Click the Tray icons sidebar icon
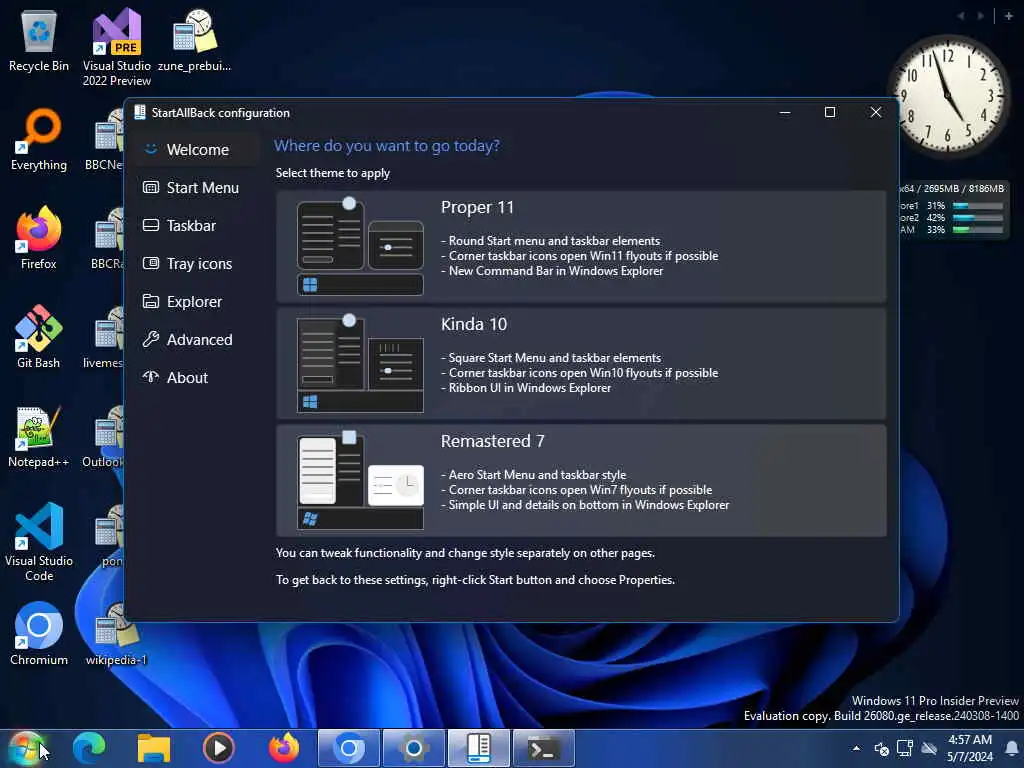Image resolution: width=1024 pixels, height=768 pixels. (x=151, y=263)
